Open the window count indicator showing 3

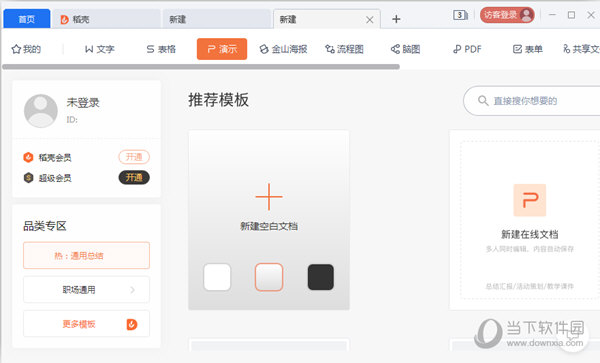[x=460, y=15]
